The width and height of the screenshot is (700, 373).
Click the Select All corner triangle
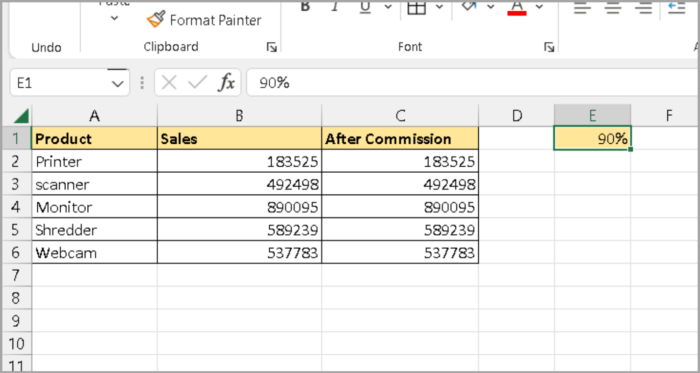[x=21, y=116]
